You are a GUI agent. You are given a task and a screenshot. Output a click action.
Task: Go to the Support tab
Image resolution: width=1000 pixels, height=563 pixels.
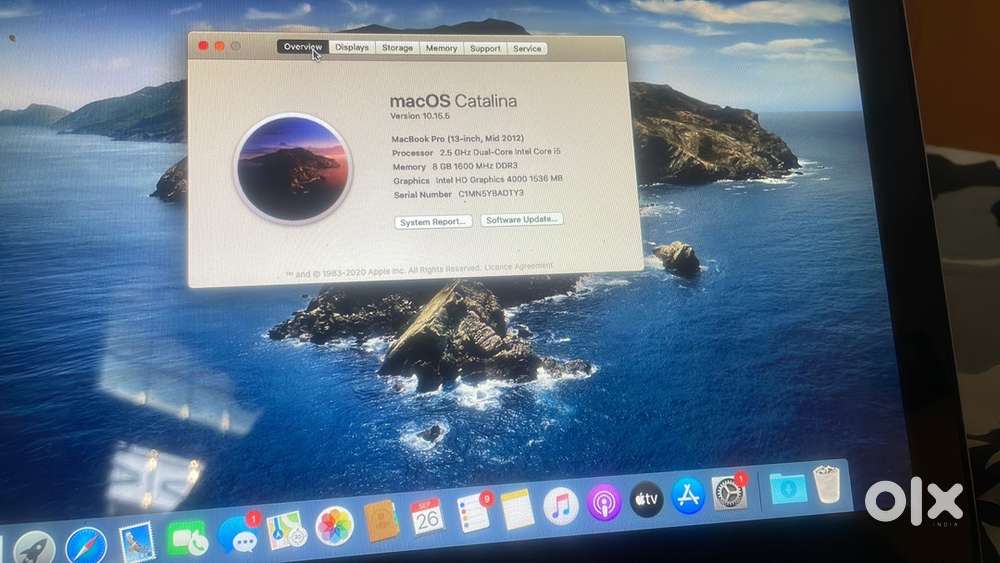click(x=485, y=48)
